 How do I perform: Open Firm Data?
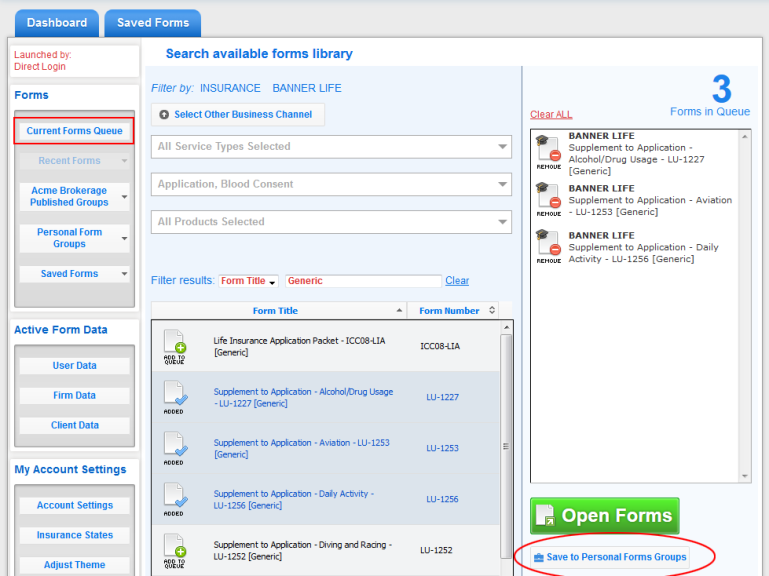(x=74, y=395)
